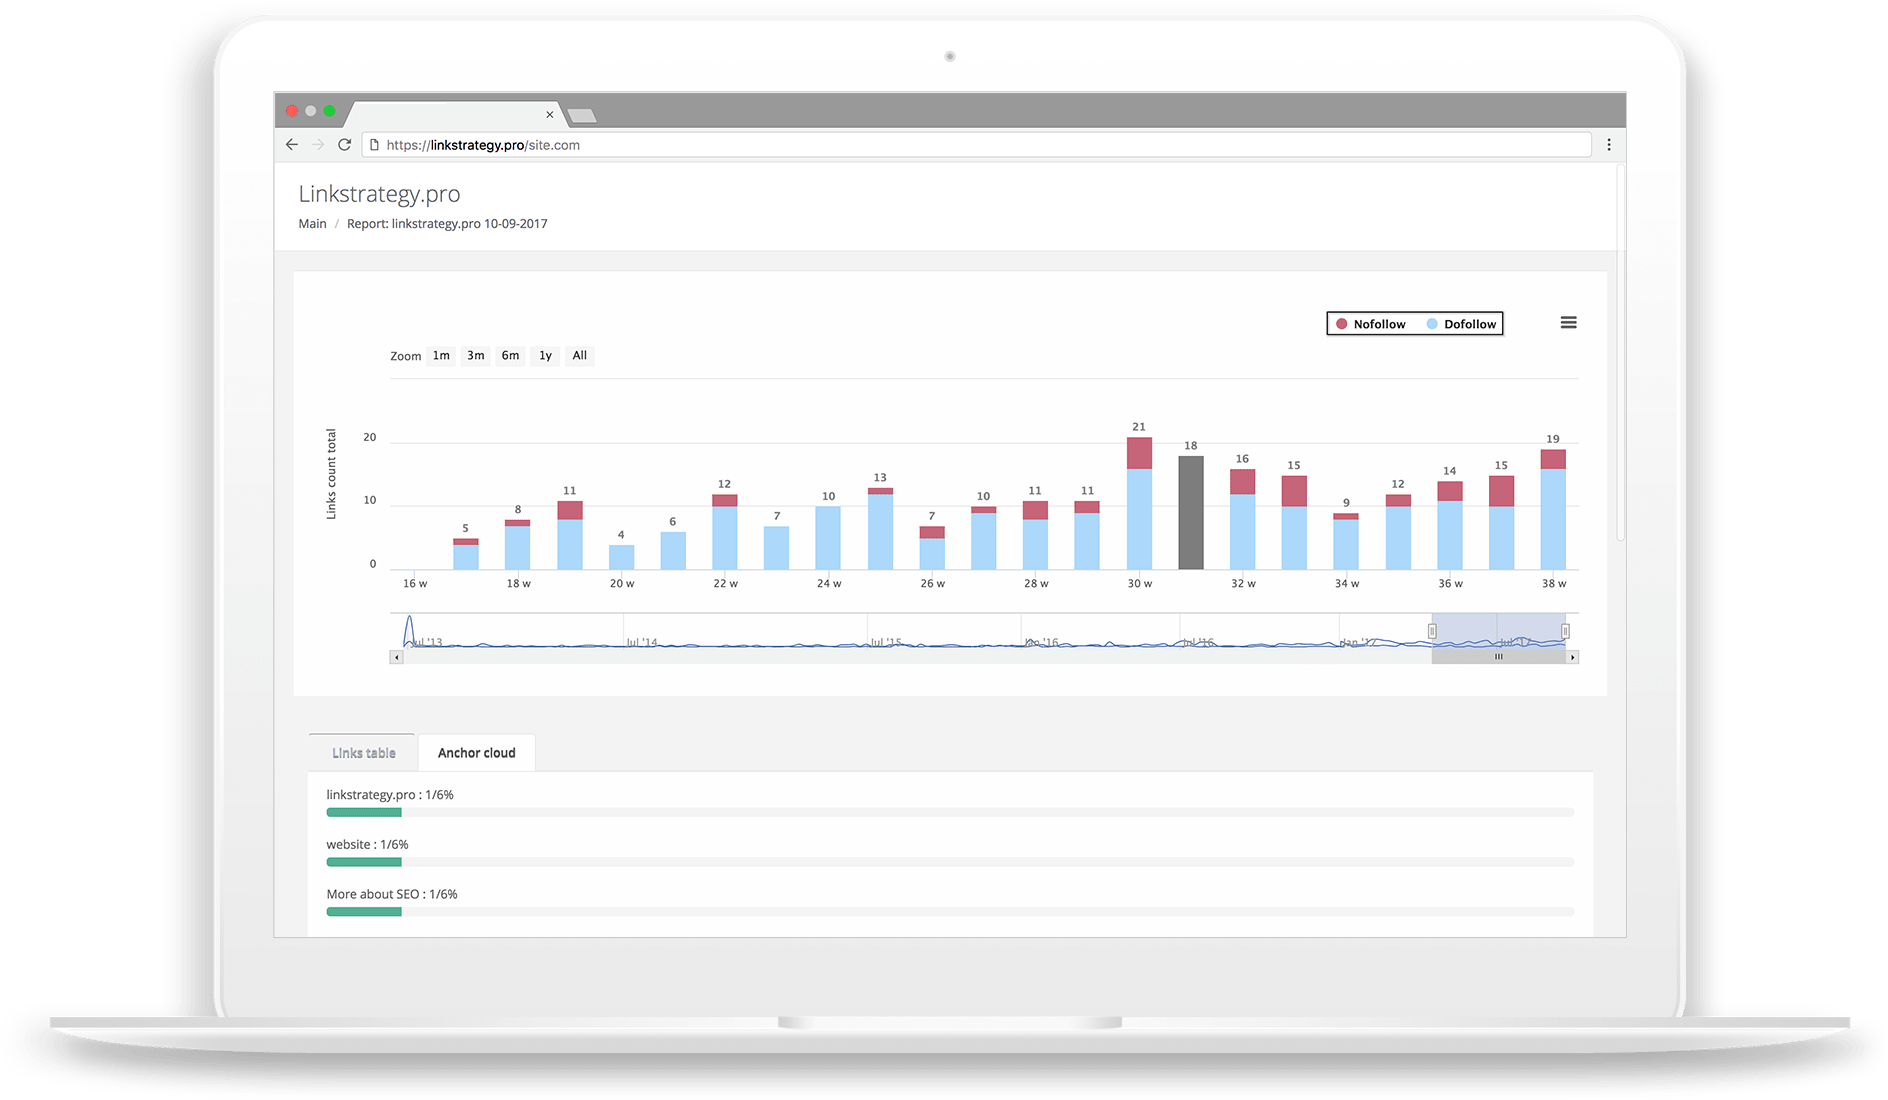Click the left arrow of the range scrollbar
The height and width of the screenshot is (1100, 1888).
[x=396, y=657]
